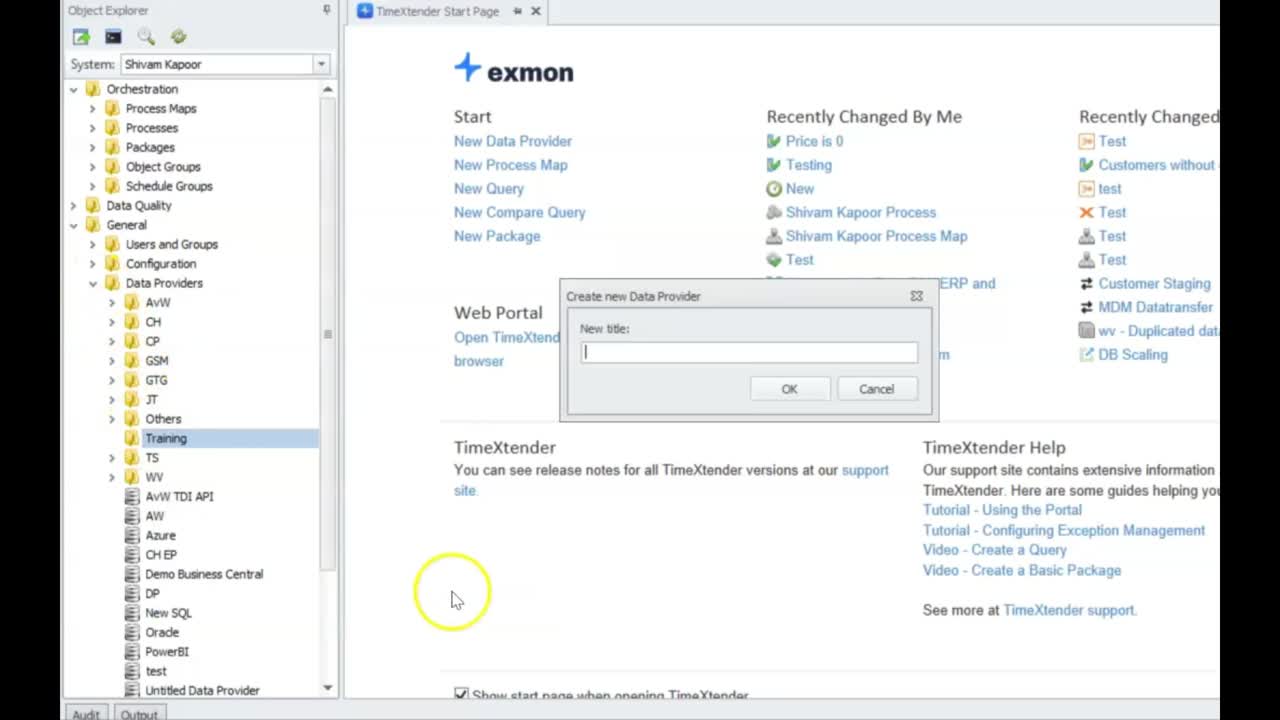This screenshot has width=1280, height=720.
Task: Click the folder icon beside Training
Action: (x=132, y=438)
